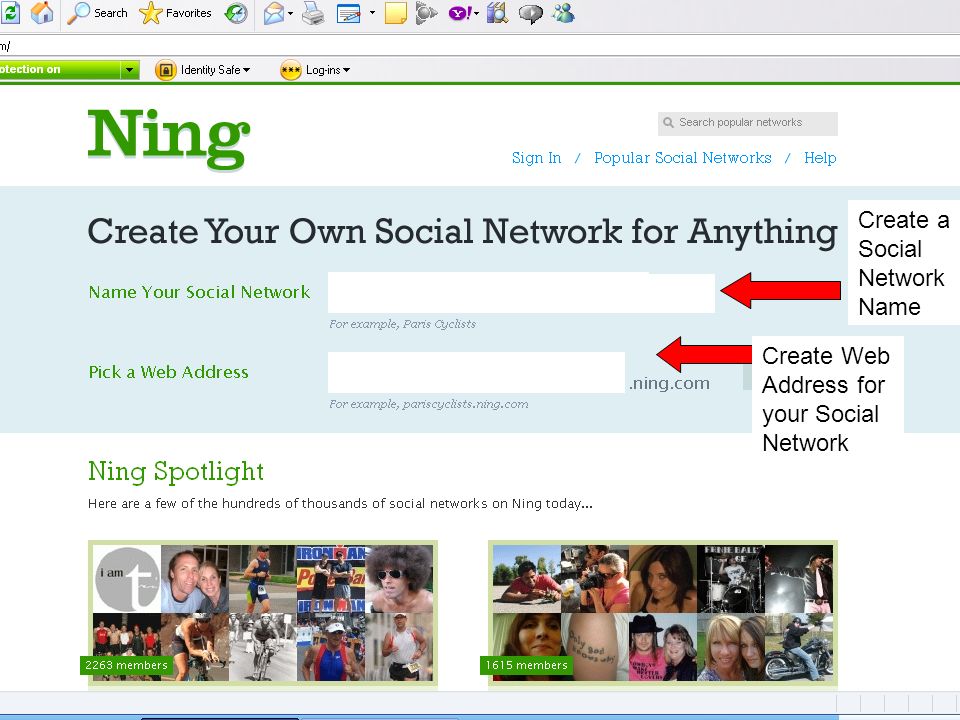Click the afro sunglasses man photo
Screen dimensions: 960x720
coord(399,579)
